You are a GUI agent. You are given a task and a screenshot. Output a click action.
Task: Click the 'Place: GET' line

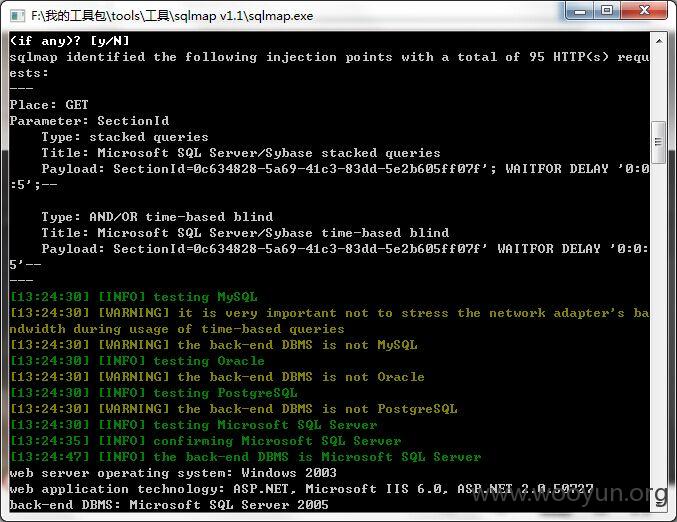click(49, 105)
